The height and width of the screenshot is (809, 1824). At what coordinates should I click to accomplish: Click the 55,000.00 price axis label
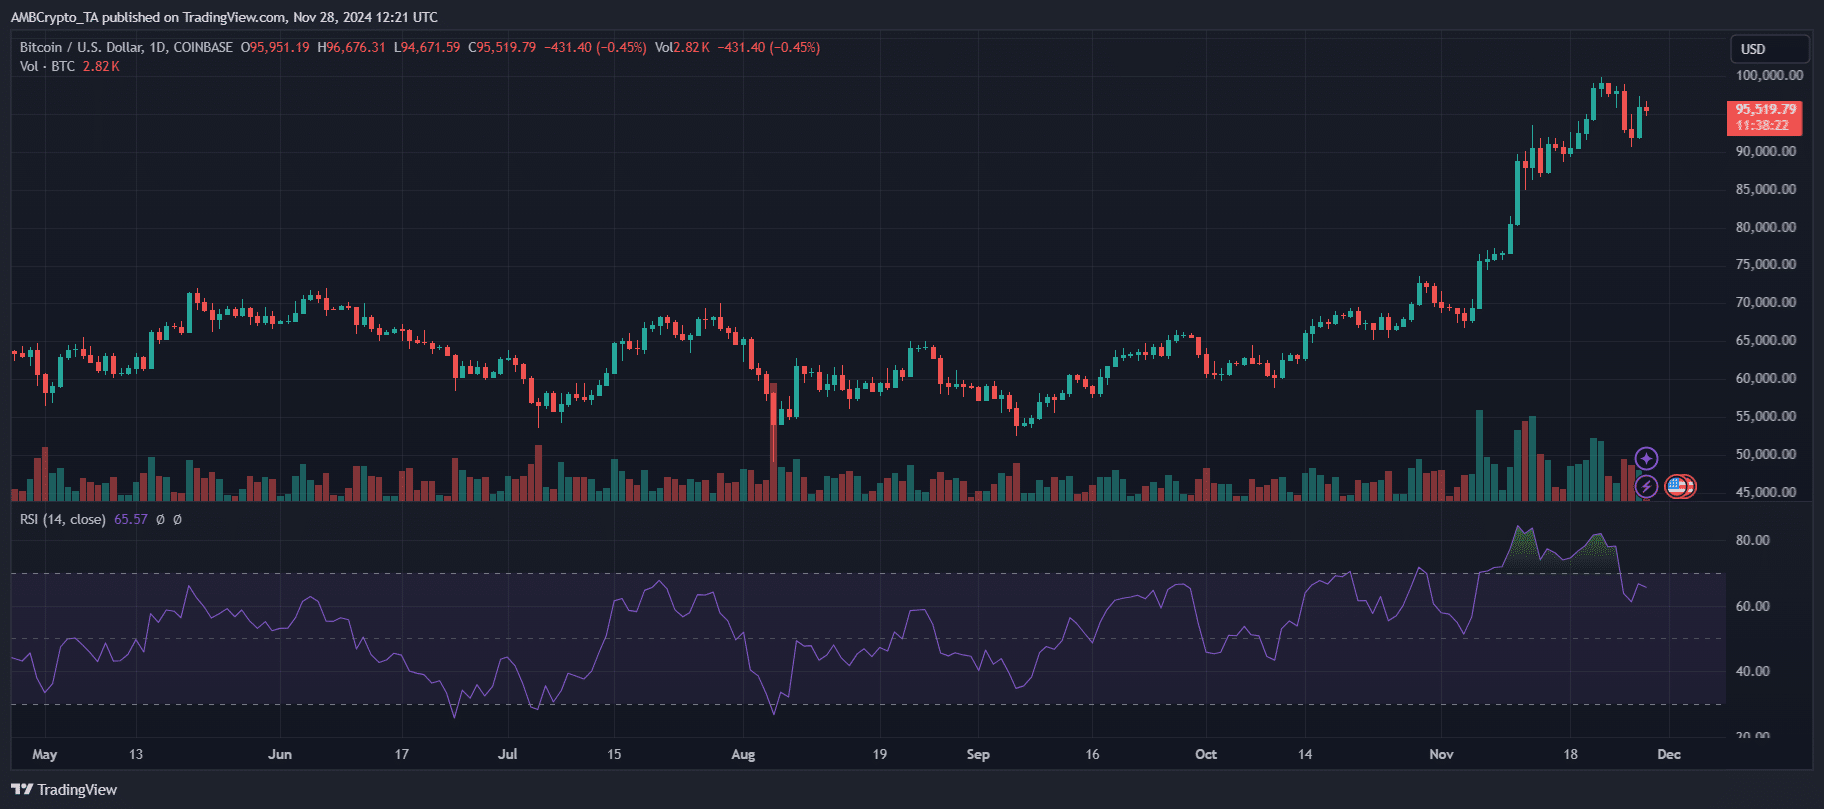(x=1765, y=416)
